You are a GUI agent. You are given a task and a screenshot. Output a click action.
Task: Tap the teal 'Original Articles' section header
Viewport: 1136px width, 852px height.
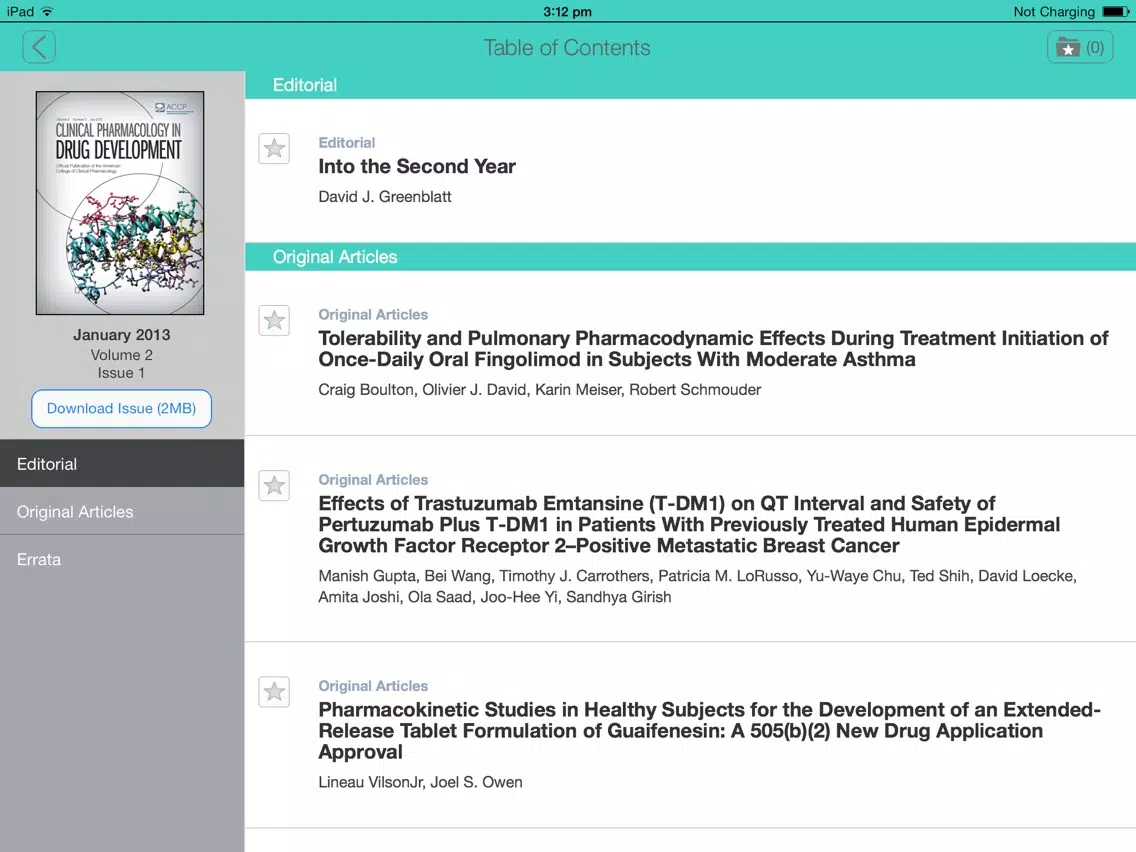coord(690,257)
